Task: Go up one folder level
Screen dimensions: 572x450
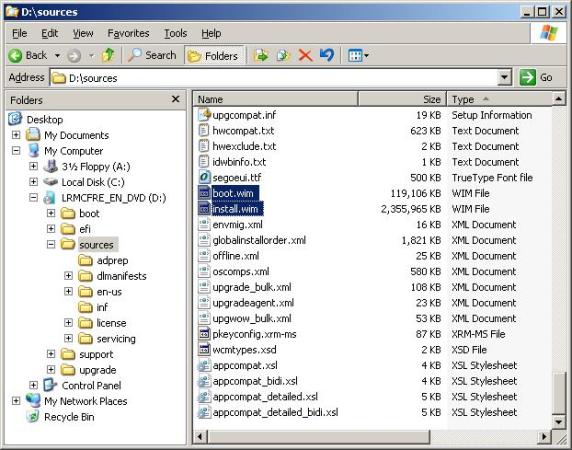Action: [108, 55]
